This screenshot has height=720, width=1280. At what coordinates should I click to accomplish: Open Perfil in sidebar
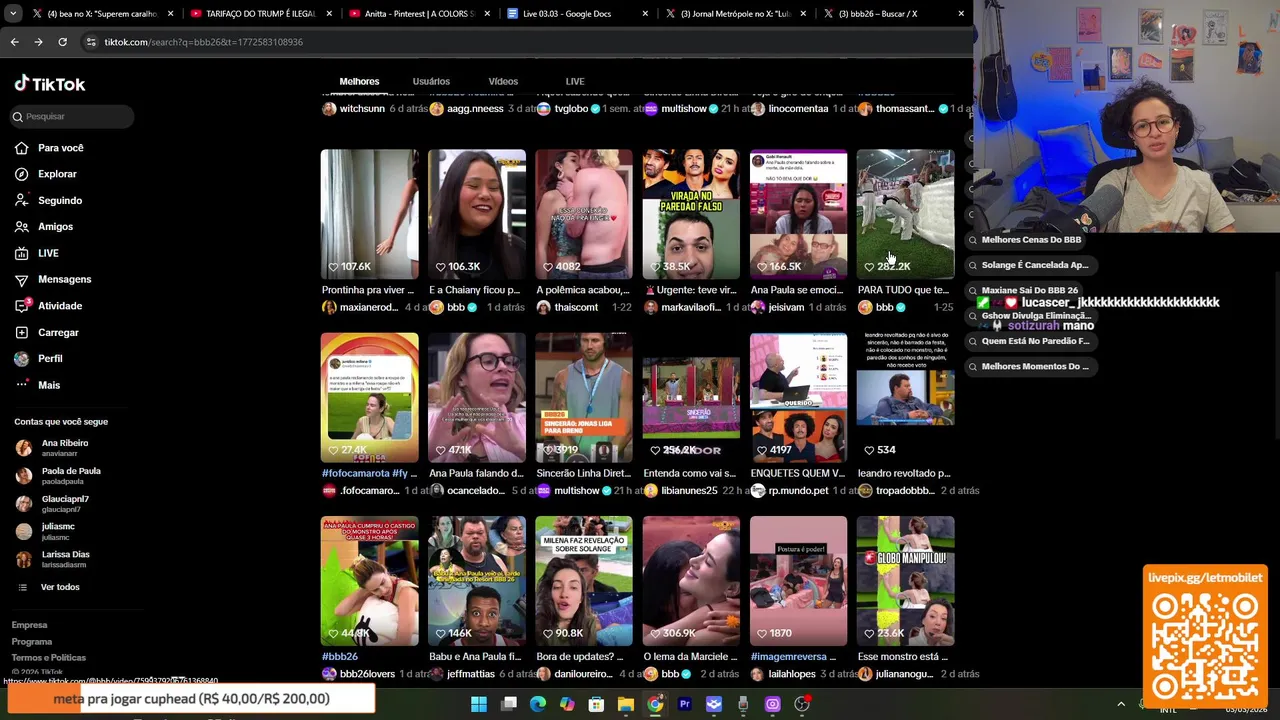(50, 358)
